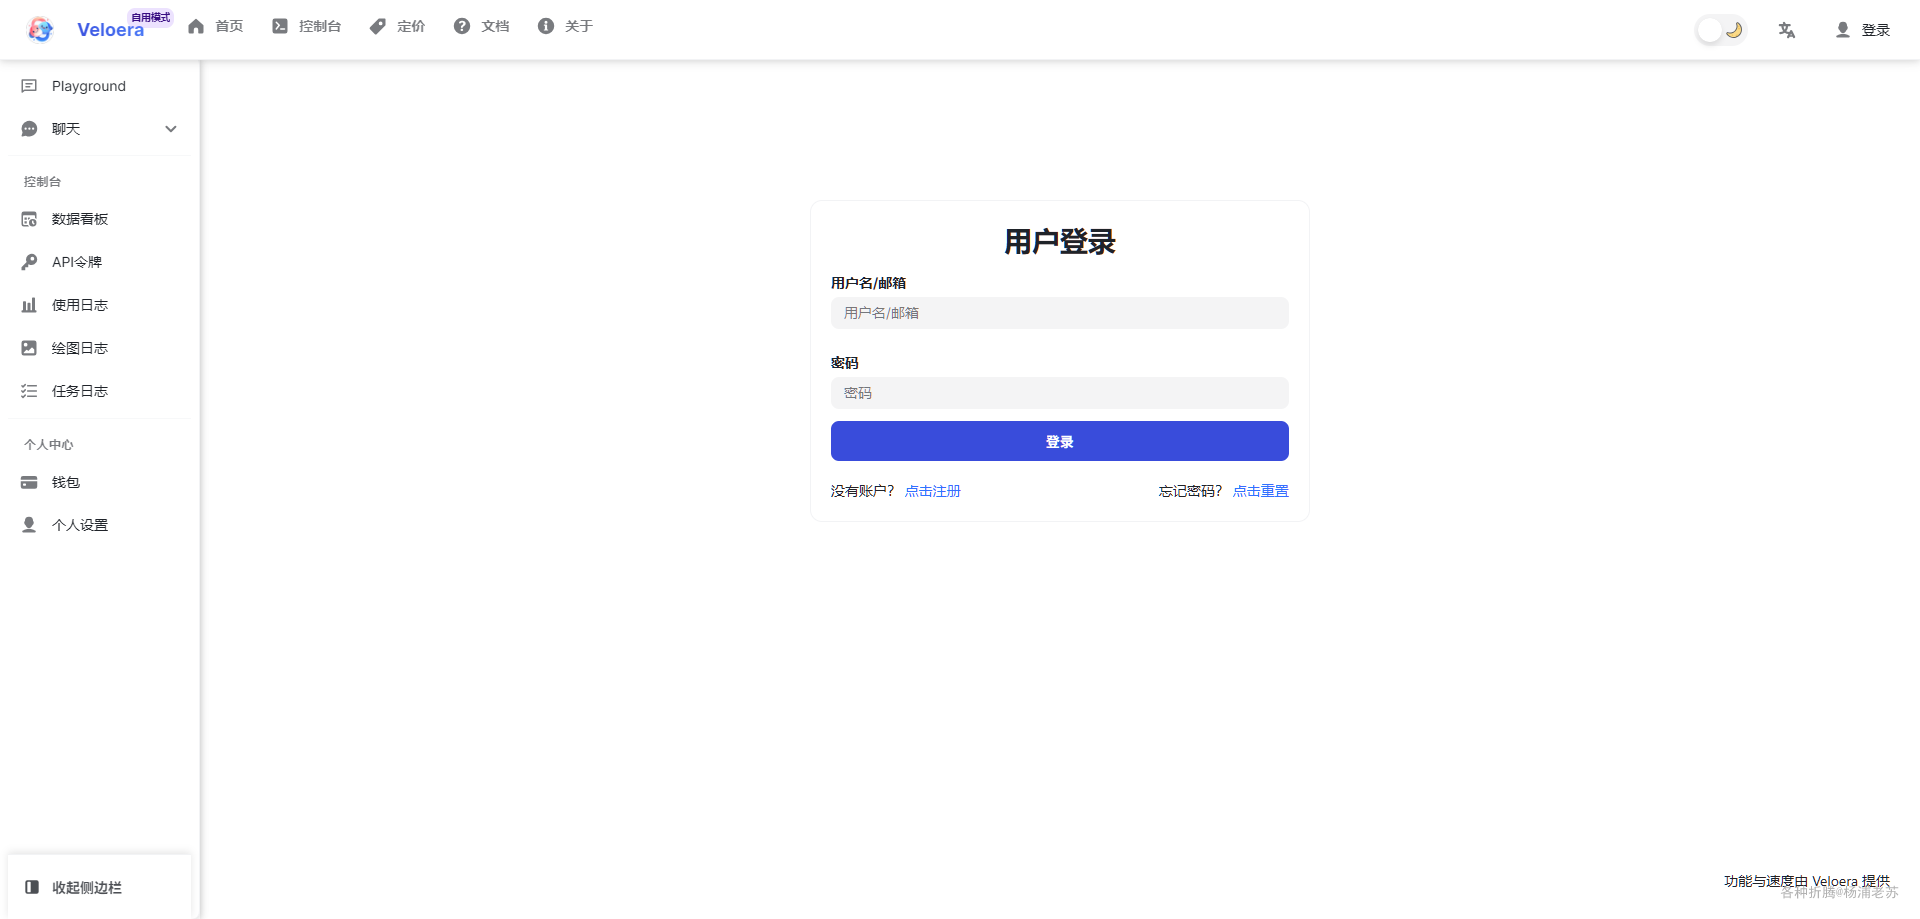Click the console terminal icon beside 控制台
Viewport: 1920px width, 919px height.
tap(280, 26)
